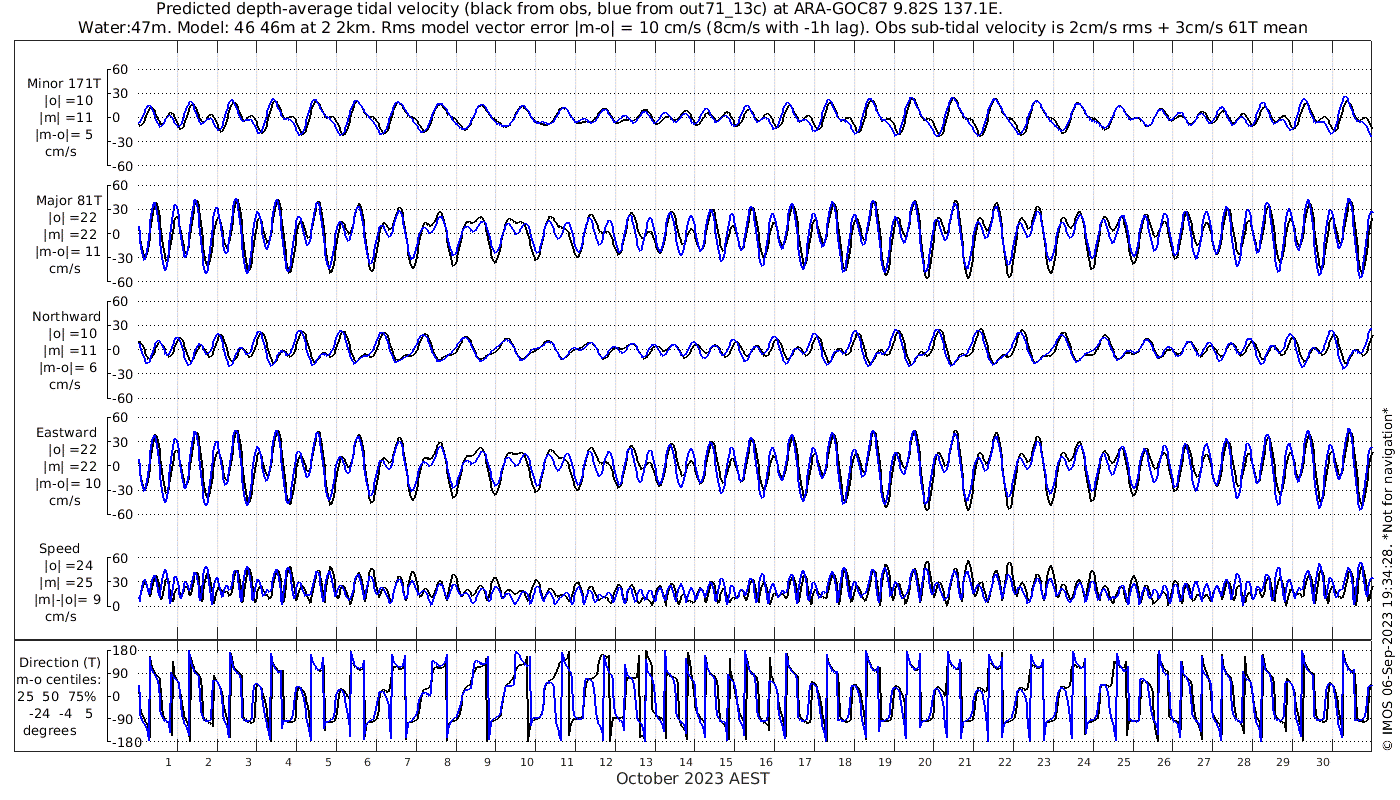Click the 'Eastward' panel label
Viewport: 1400px width, 800px height.
67,432
